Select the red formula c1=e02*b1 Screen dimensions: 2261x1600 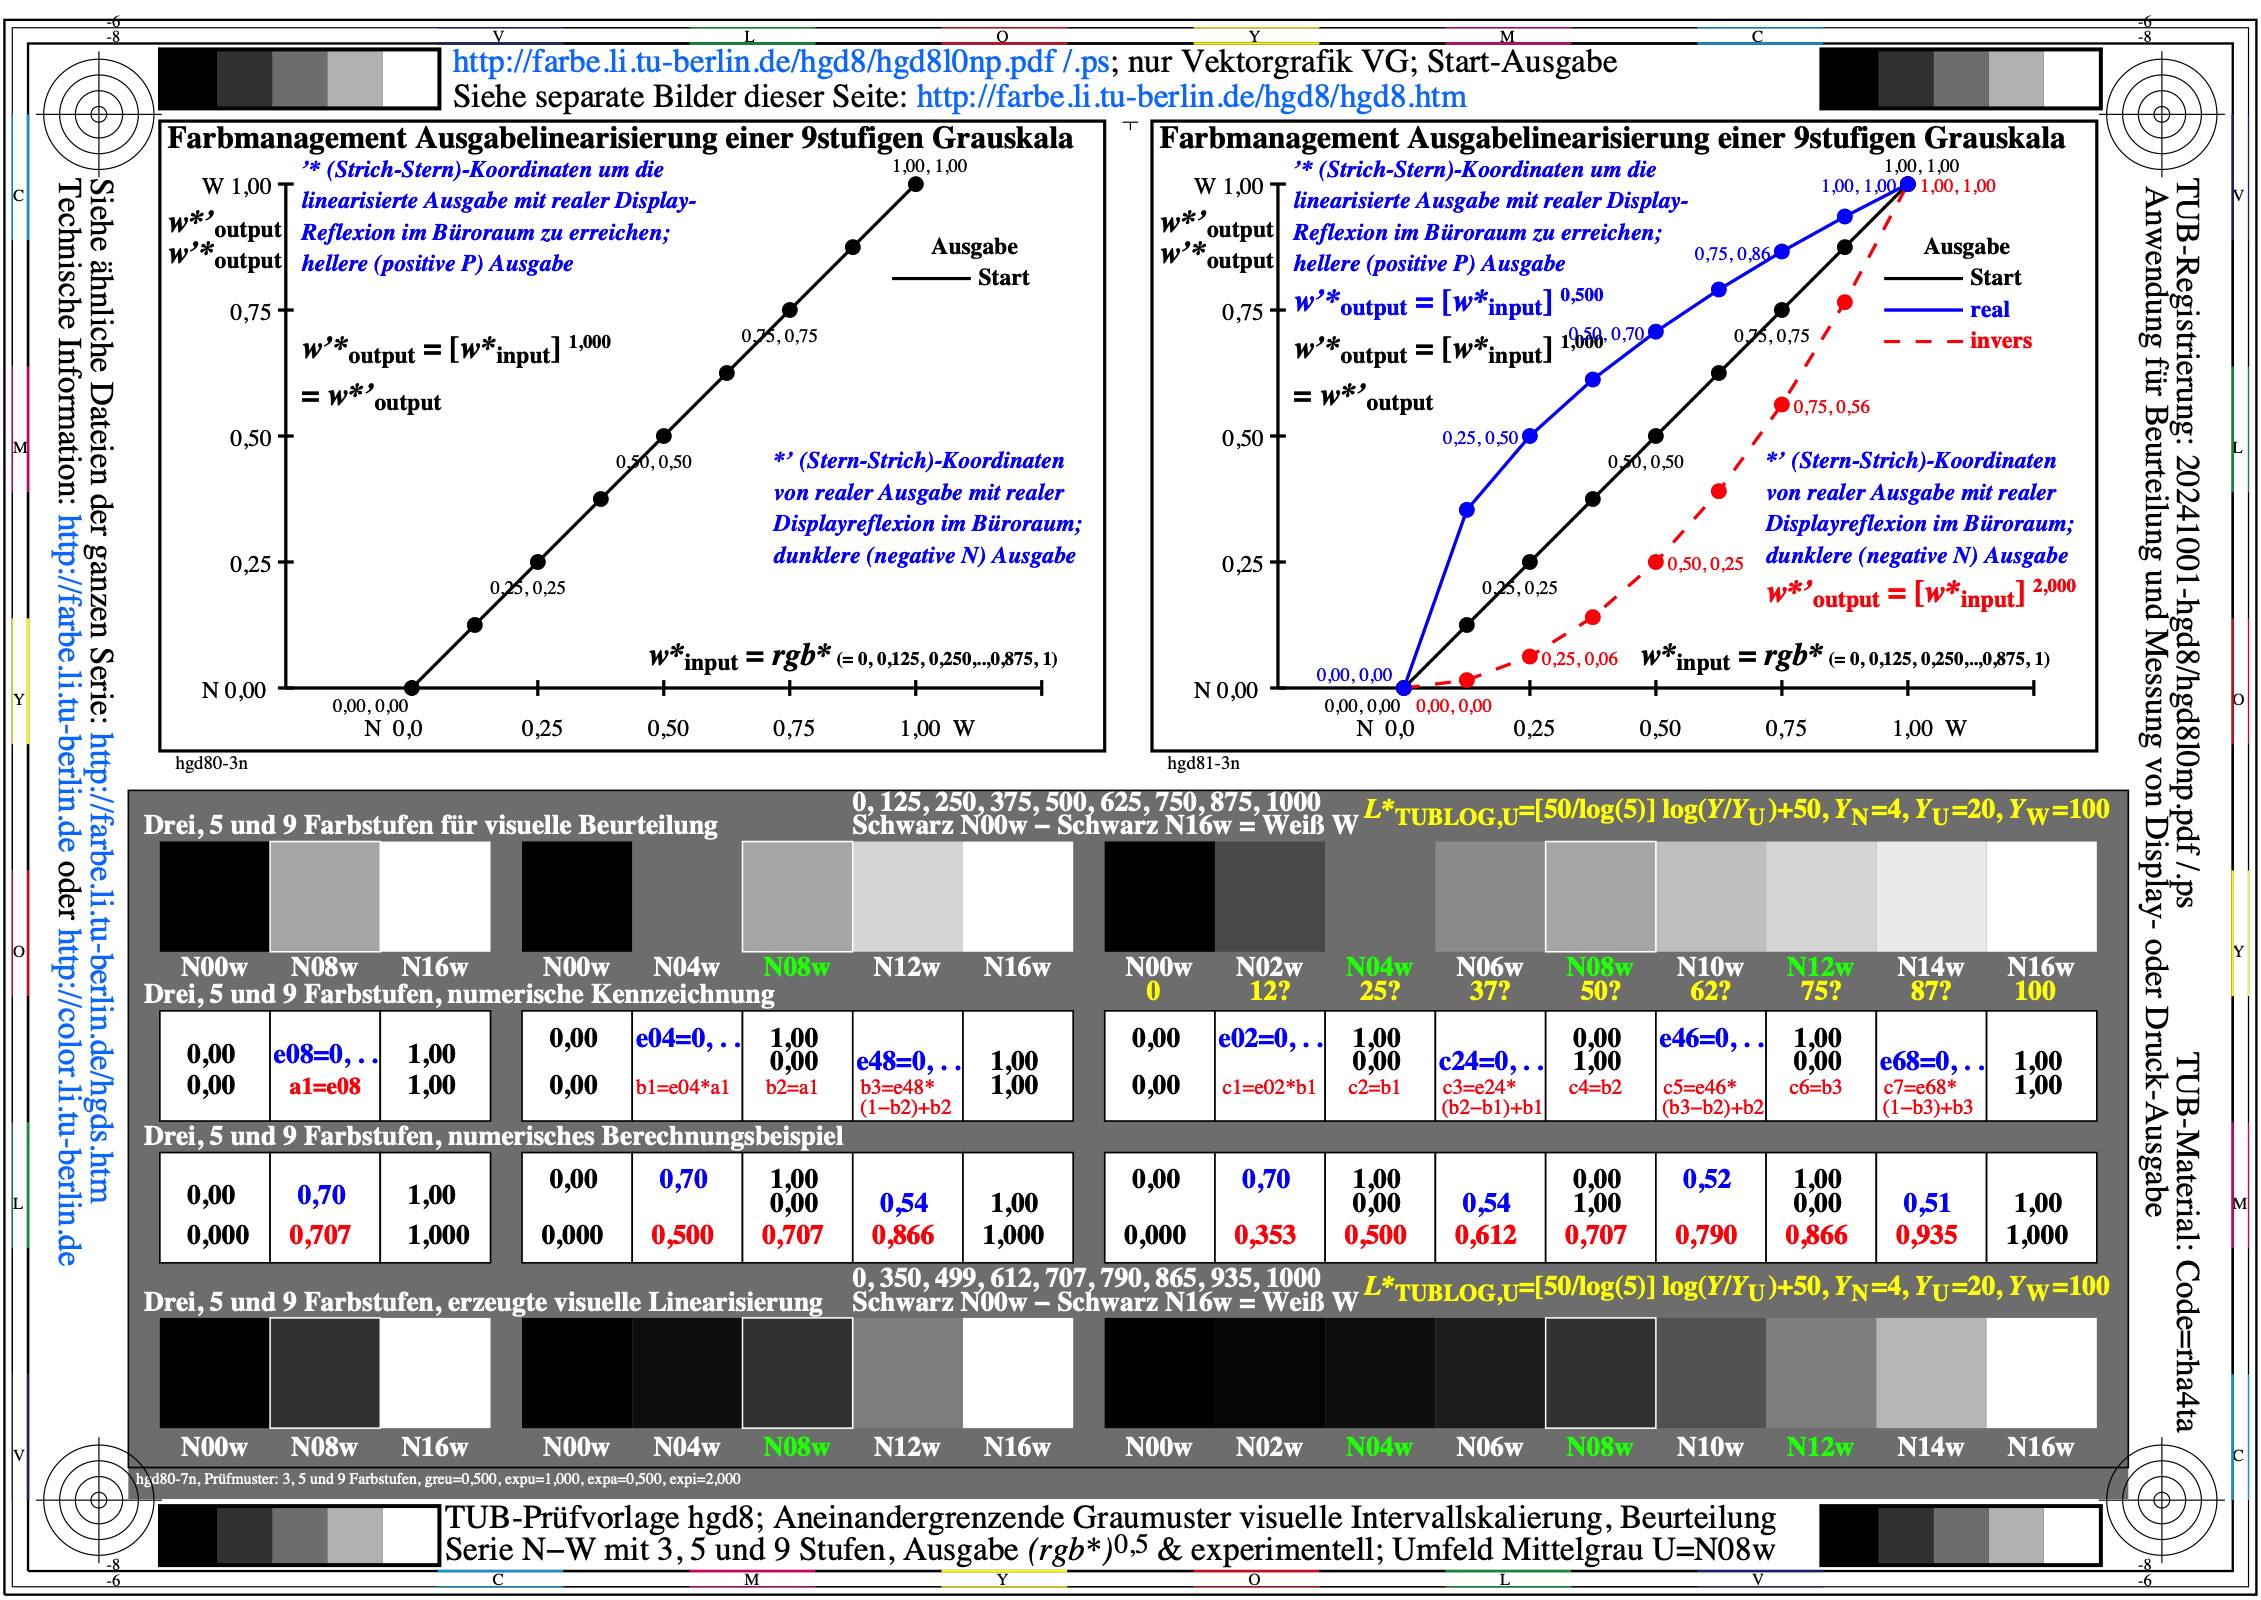click(1268, 1087)
